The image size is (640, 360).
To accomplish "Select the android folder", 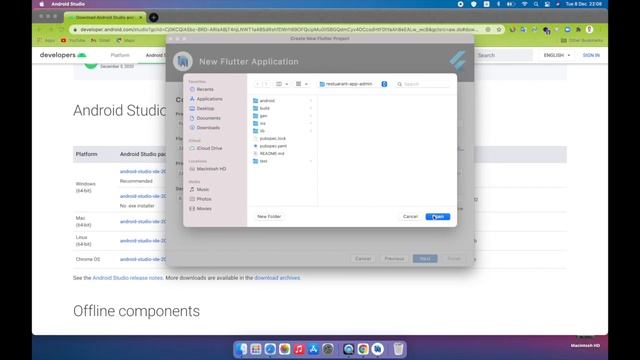I will click(x=267, y=101).
